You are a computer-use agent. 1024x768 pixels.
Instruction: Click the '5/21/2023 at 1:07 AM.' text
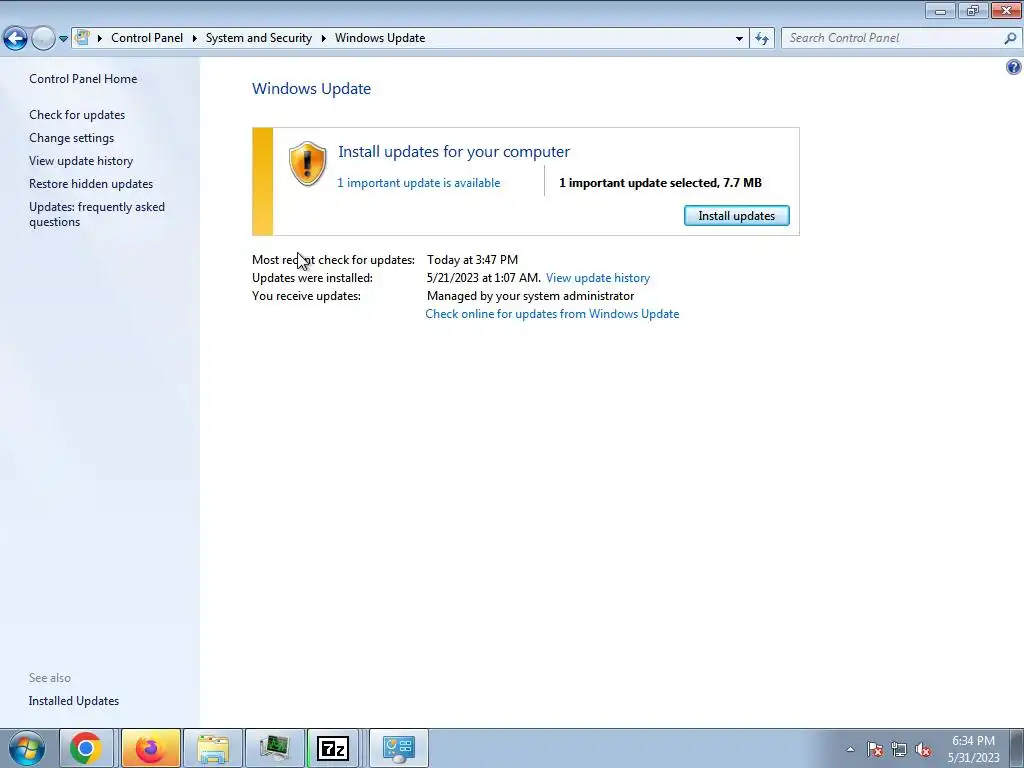(x=484, y=278)
